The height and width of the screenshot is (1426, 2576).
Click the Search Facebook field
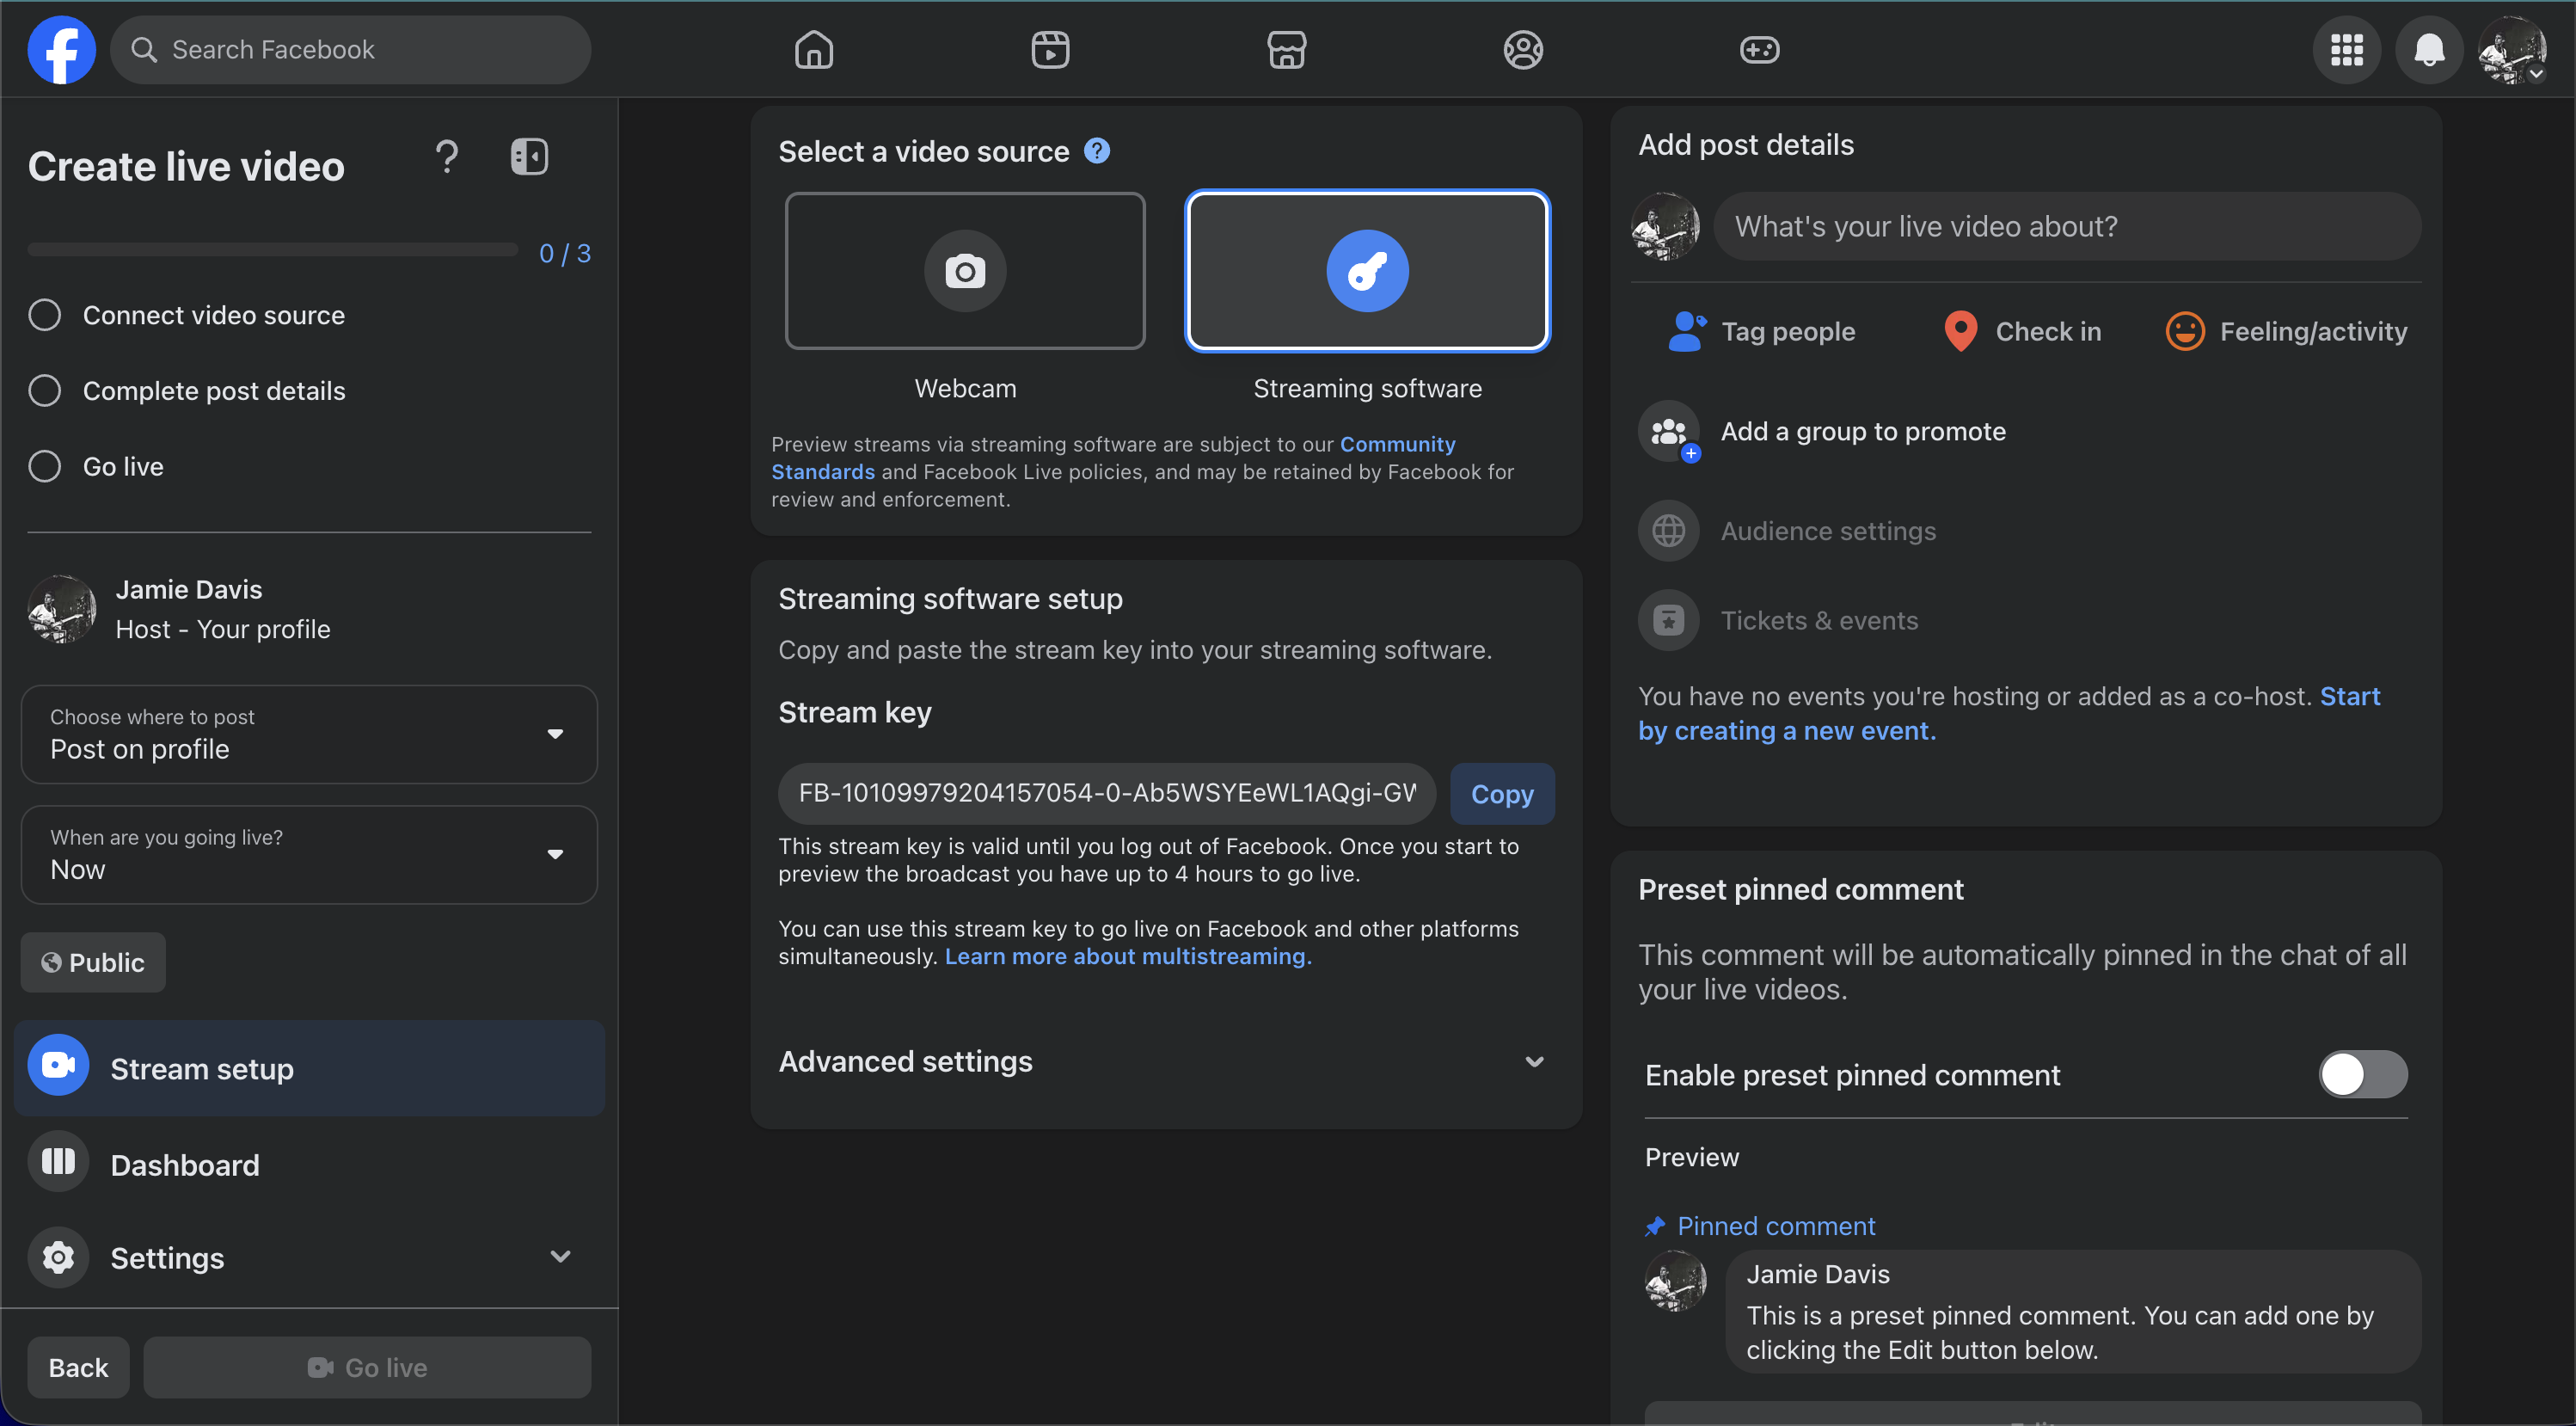point(350,49)
